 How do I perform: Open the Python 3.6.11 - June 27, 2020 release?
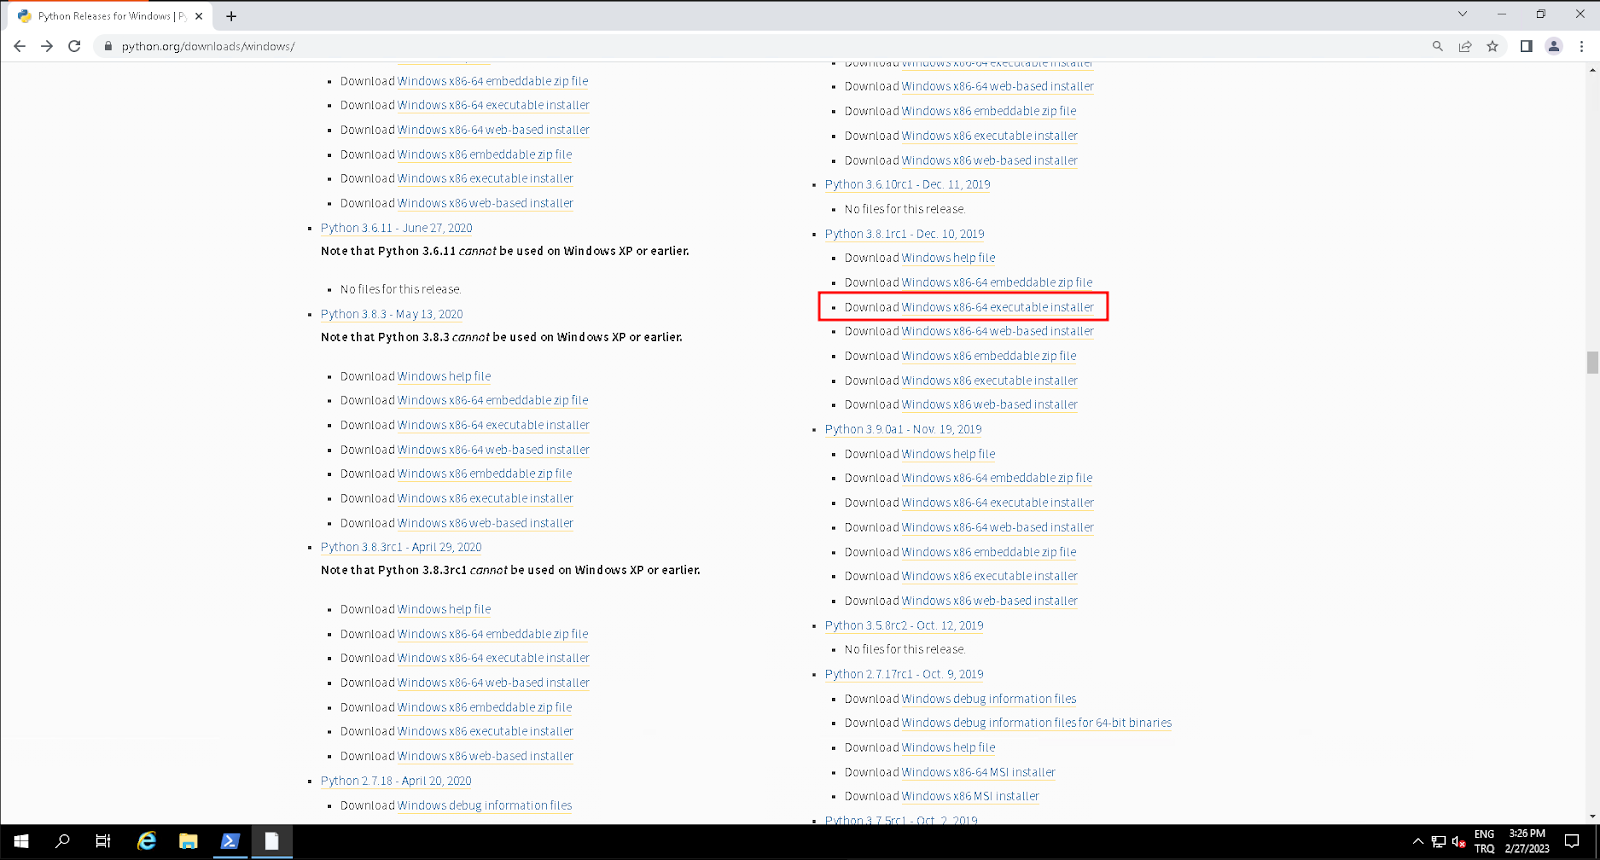pyautogui.click(x=396, y=228)
